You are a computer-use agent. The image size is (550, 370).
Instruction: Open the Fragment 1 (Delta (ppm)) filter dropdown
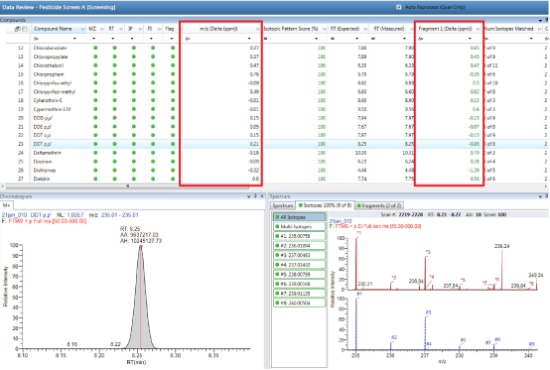(x=470, y=39)
